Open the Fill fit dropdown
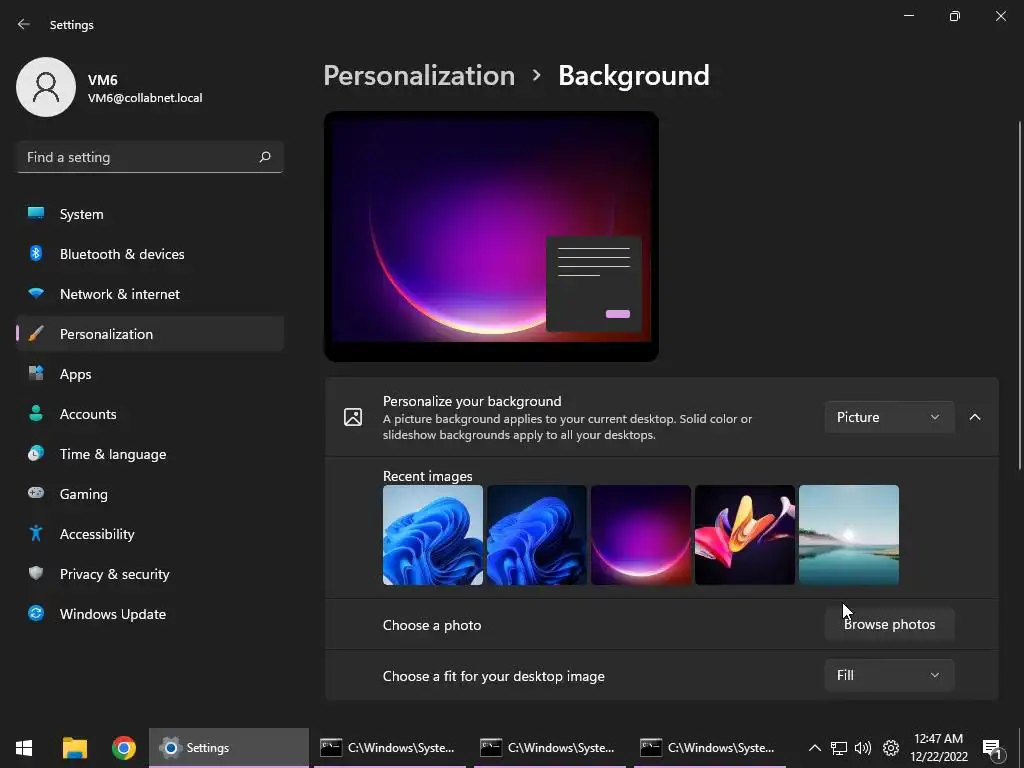 [x=889, y=675]
